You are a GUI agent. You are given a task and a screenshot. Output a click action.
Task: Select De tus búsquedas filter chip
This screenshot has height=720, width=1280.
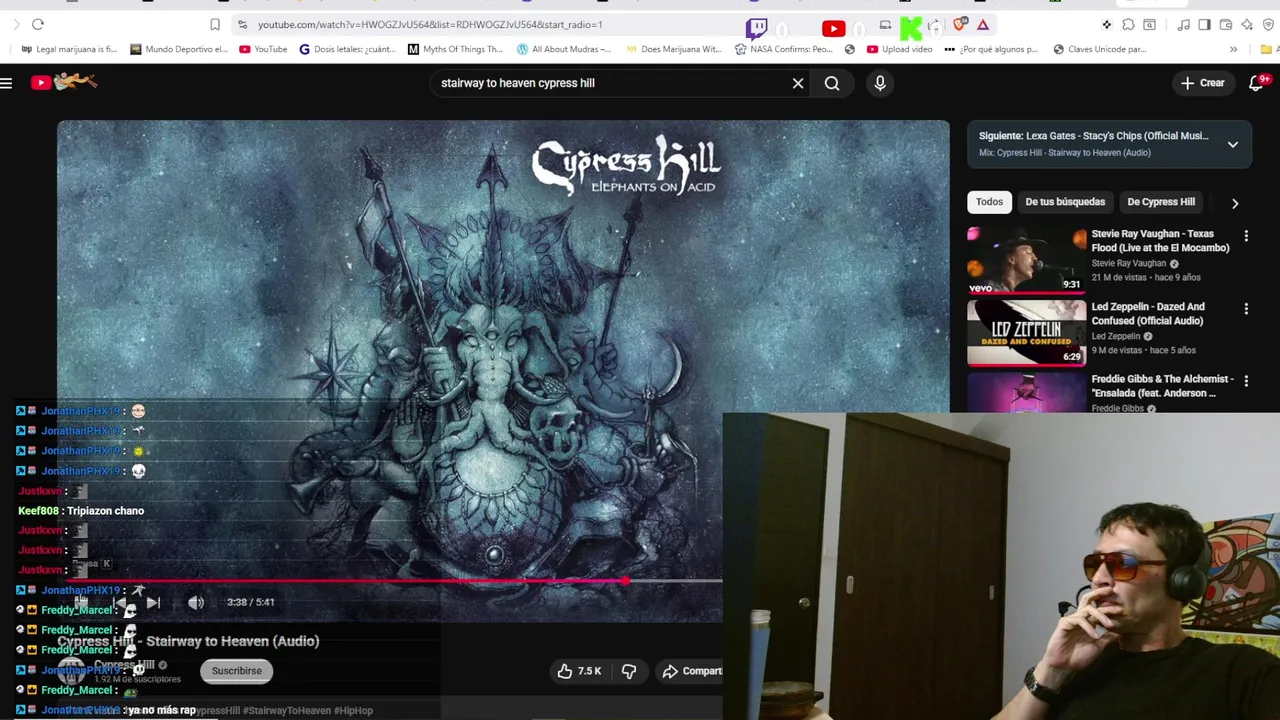click(1065, 202)
